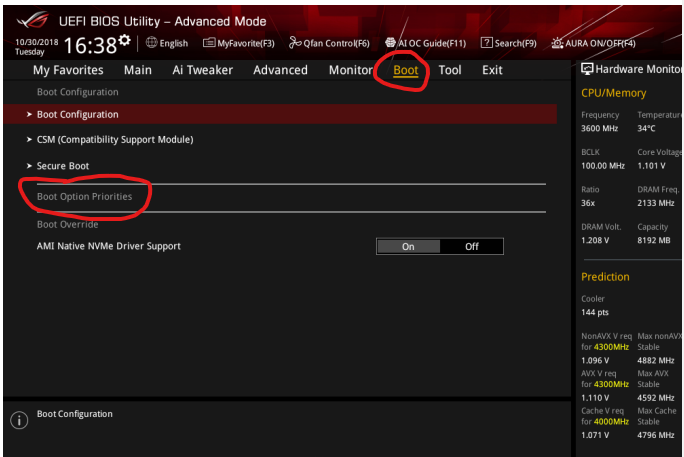Viewport: 684px width, 457px height.
Task: Click the Boot Configuration breadcrumb heading
Action: [78, 92]
